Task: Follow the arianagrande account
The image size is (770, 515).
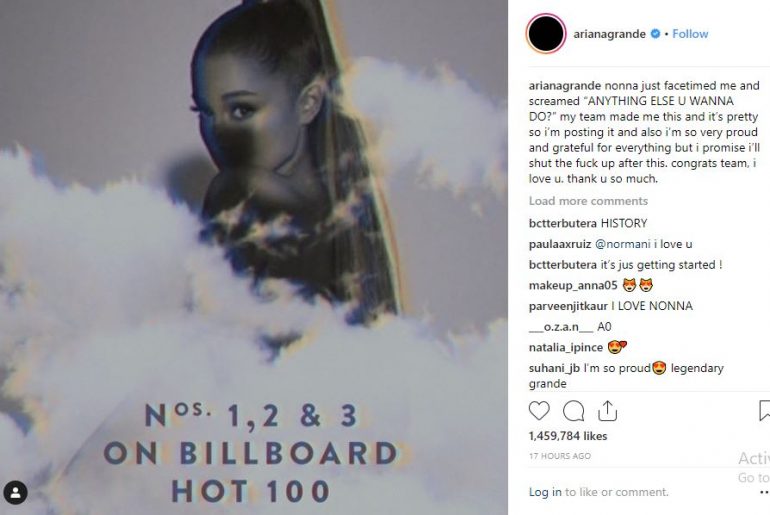Action: [690, 34]
